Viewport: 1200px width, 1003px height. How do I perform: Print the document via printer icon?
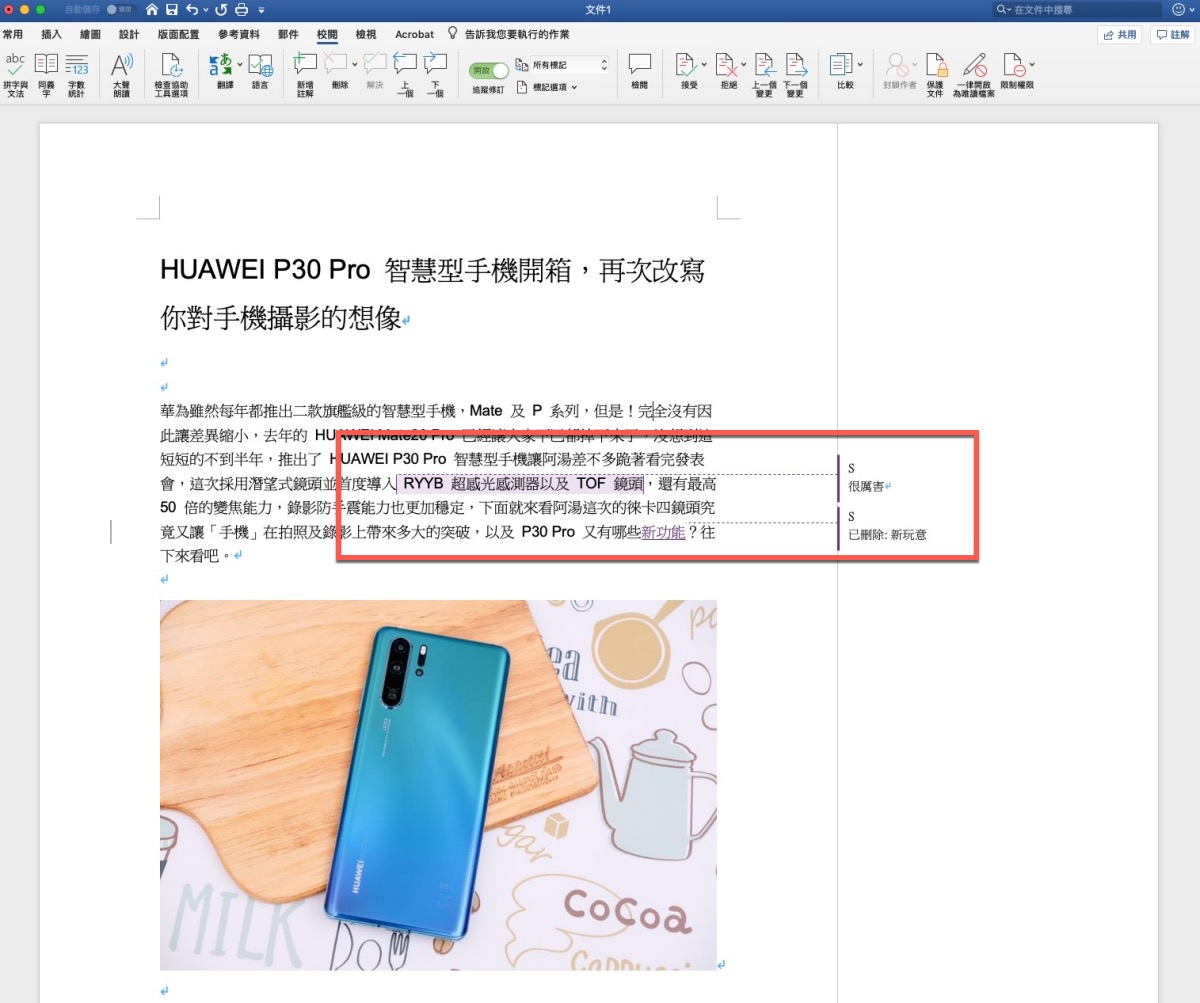[x=242, y=10]
